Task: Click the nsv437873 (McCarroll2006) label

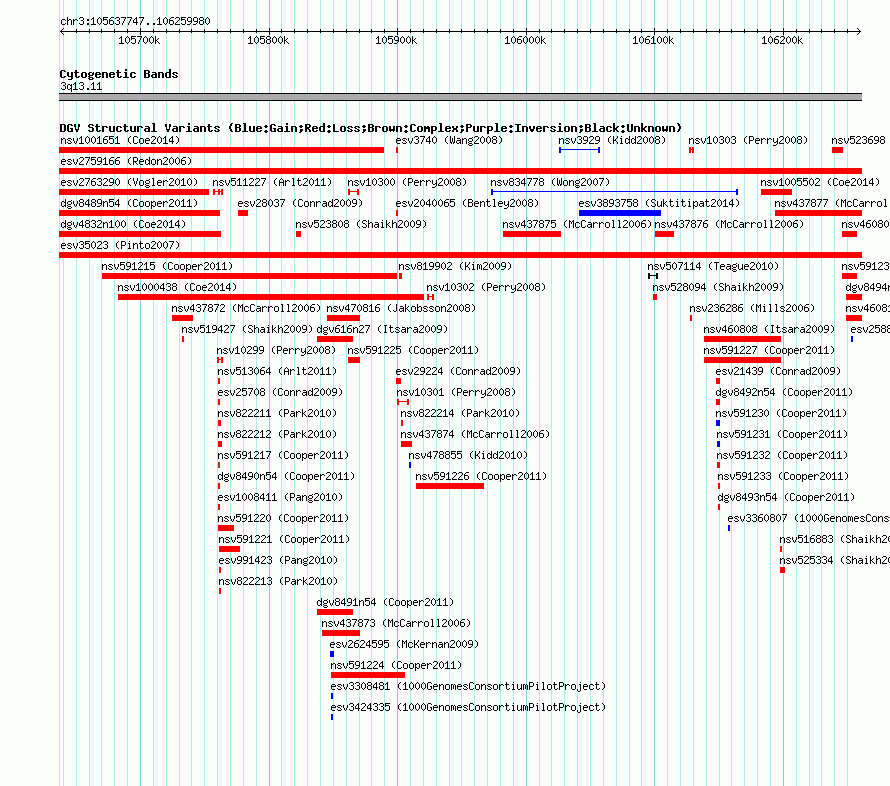Action: pyautogui.click(x=396, y=623)
